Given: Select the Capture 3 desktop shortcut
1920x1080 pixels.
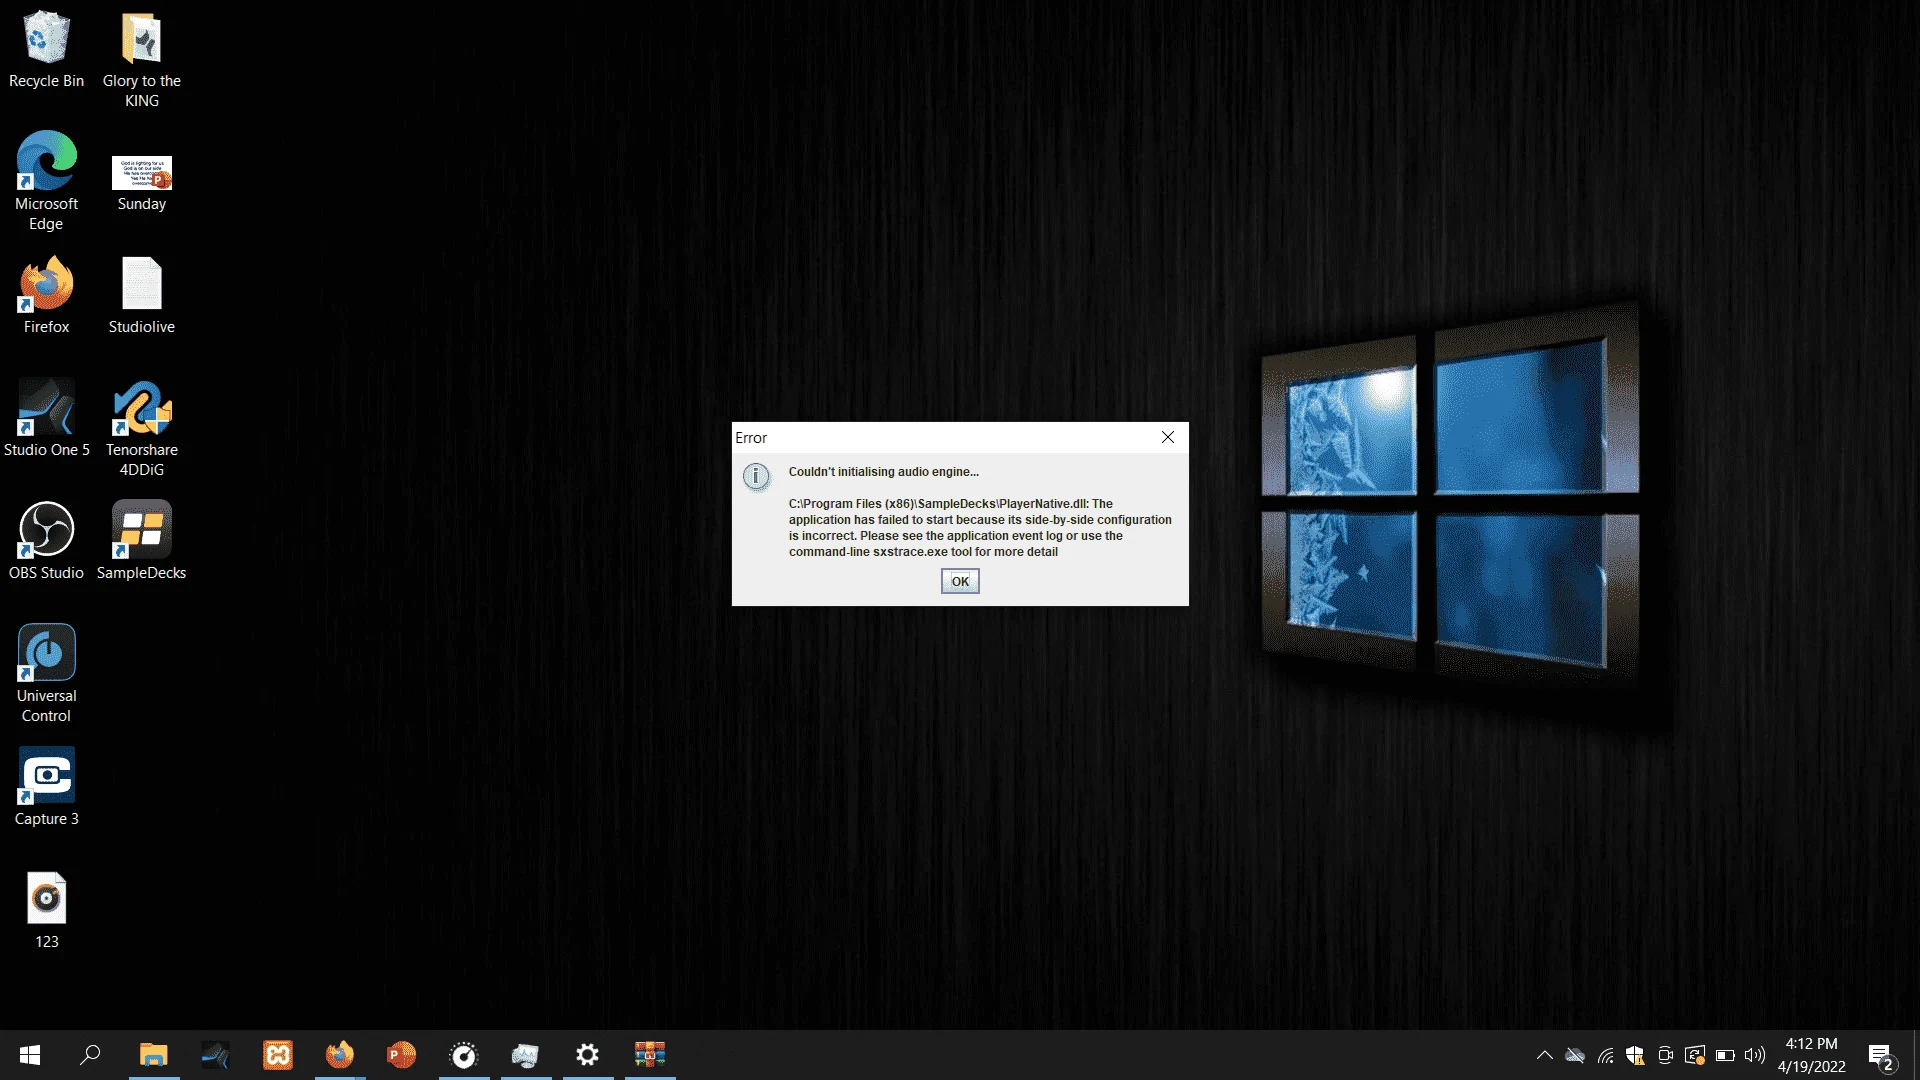Looking at the screenshot, I should coord(46,787).
